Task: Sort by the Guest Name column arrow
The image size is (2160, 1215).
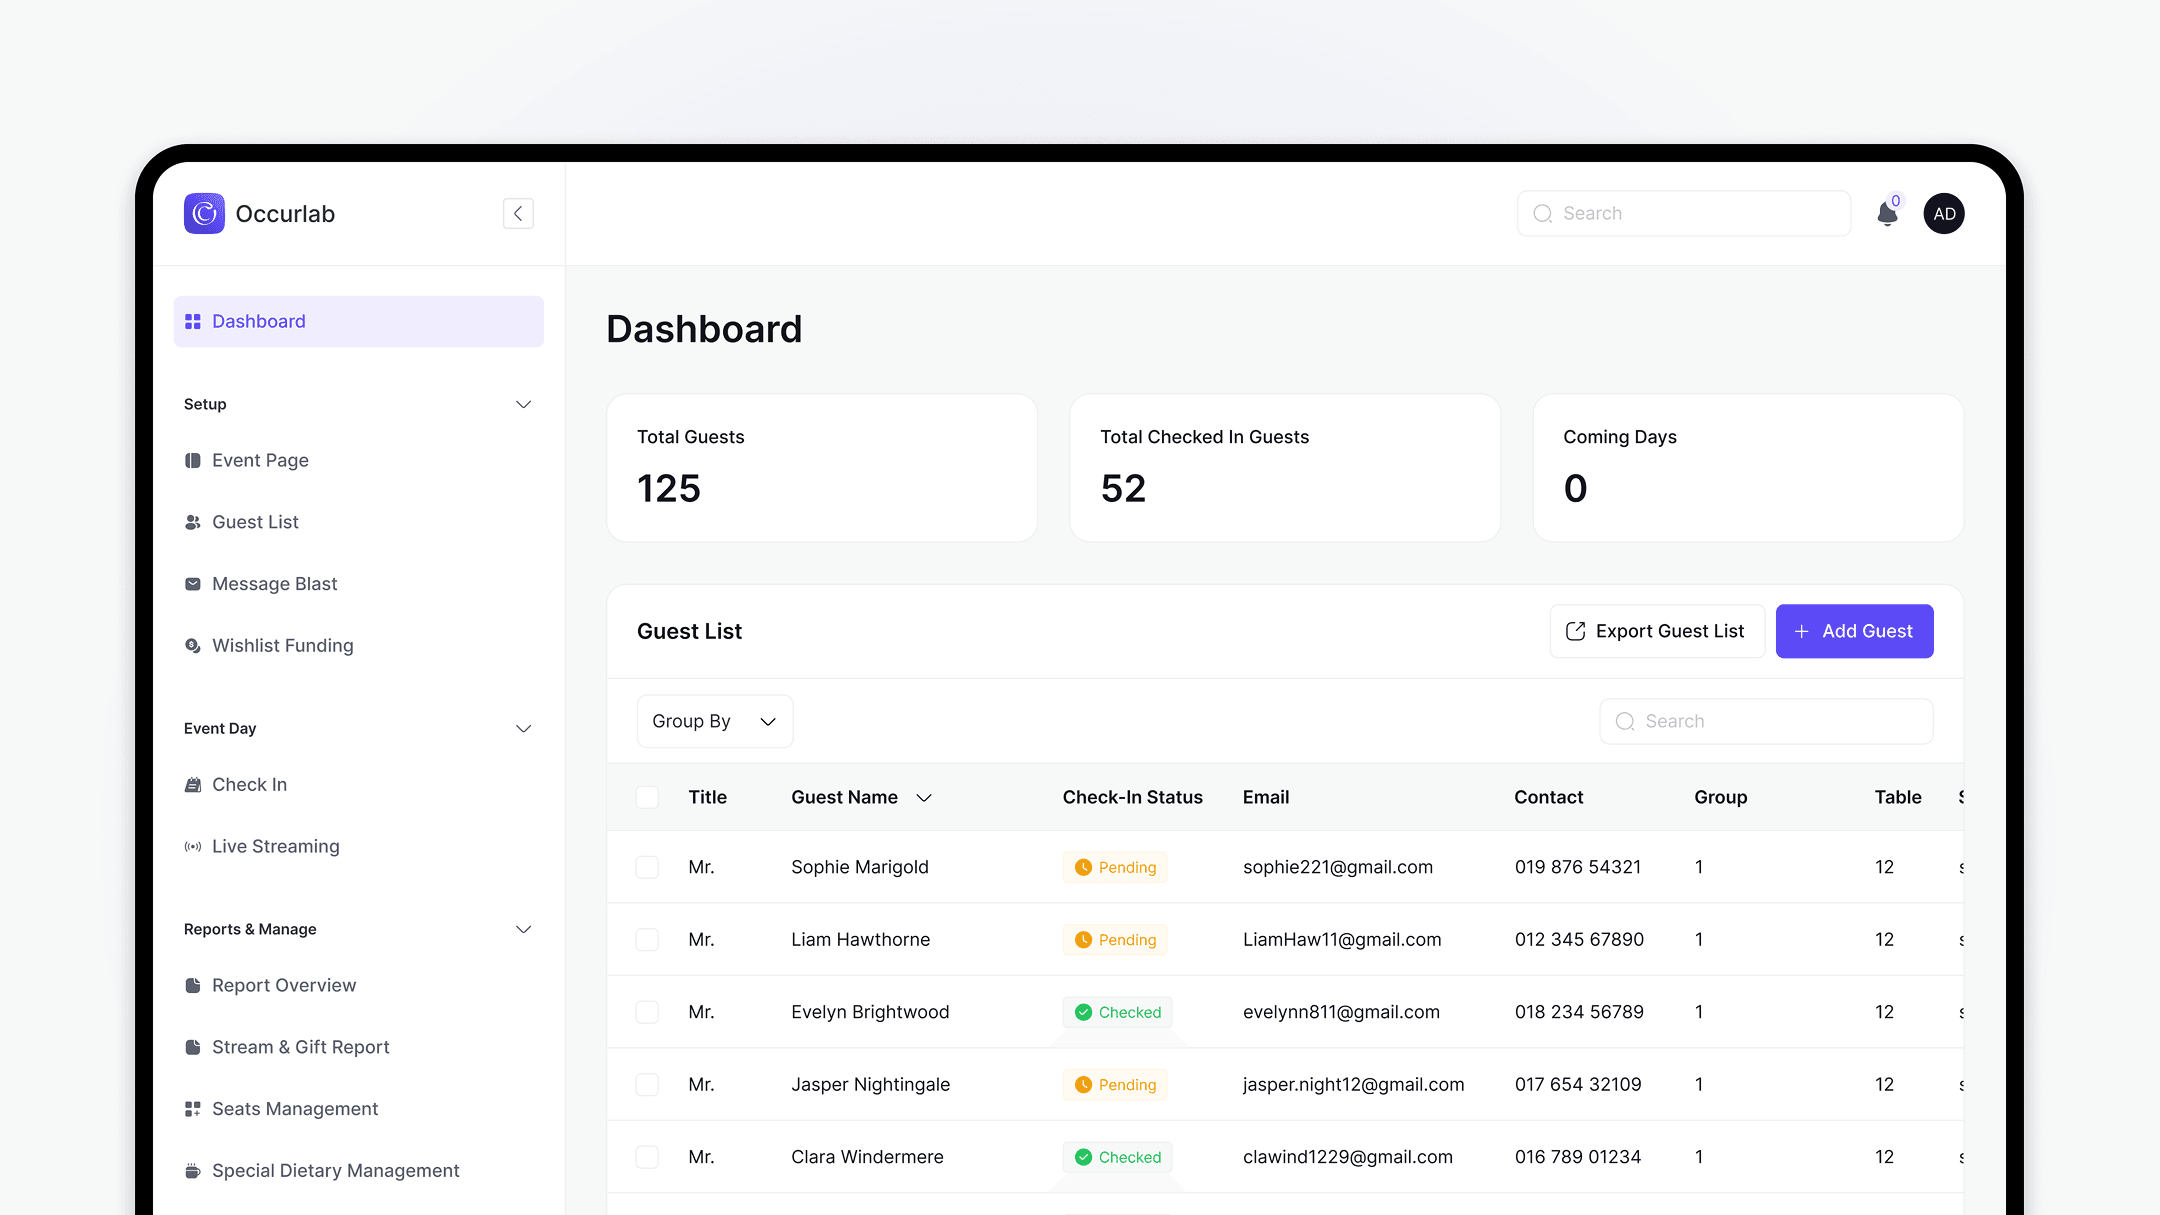Action: click(x=924, y=798)
